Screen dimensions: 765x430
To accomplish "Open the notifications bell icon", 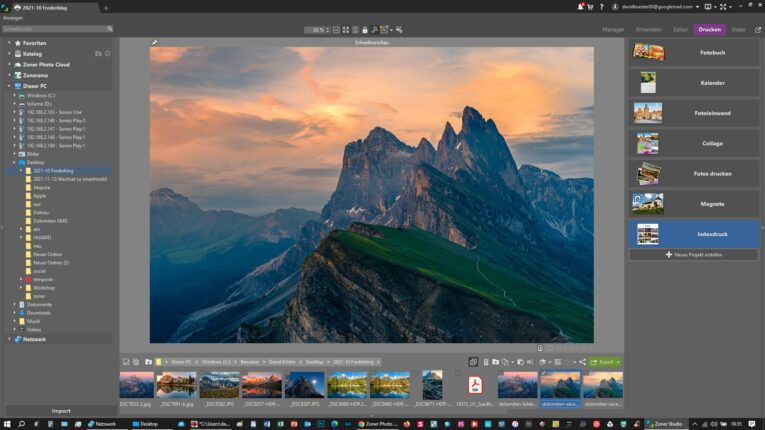I will (x=582, y=7).
